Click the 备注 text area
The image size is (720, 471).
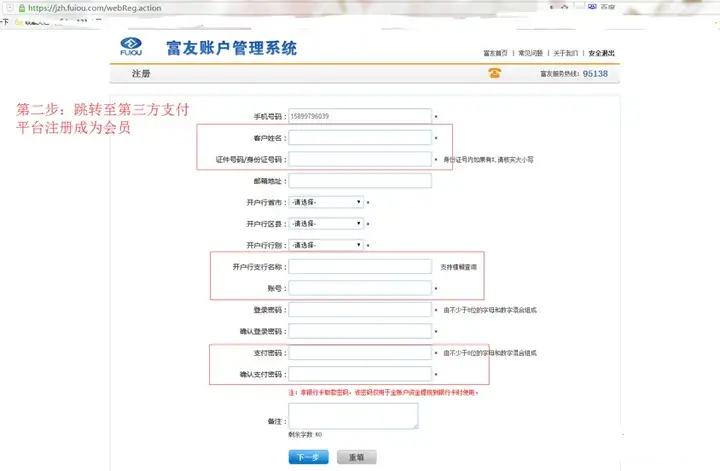pyautogui.click(x=353, y=416)
